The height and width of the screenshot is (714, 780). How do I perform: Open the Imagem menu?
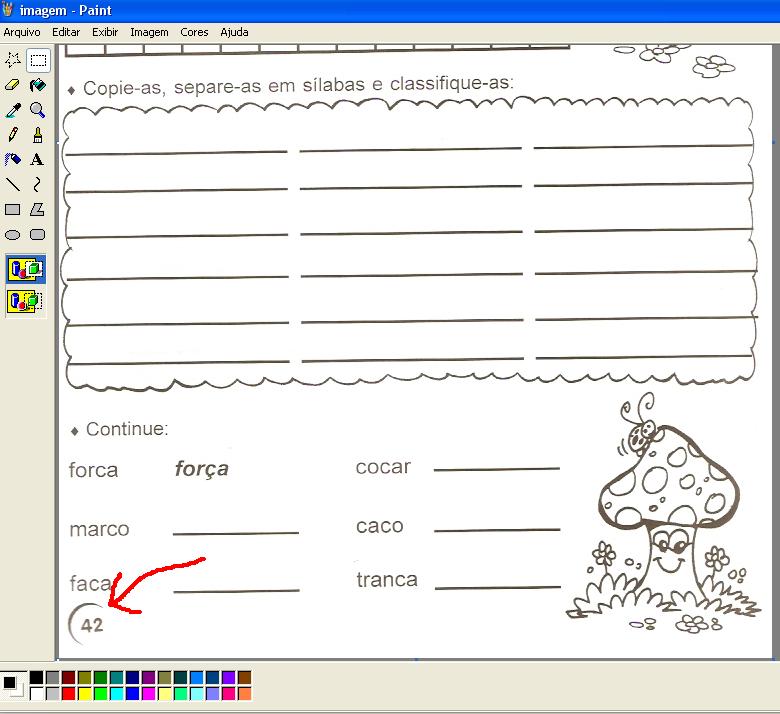[x=149, y=32]
